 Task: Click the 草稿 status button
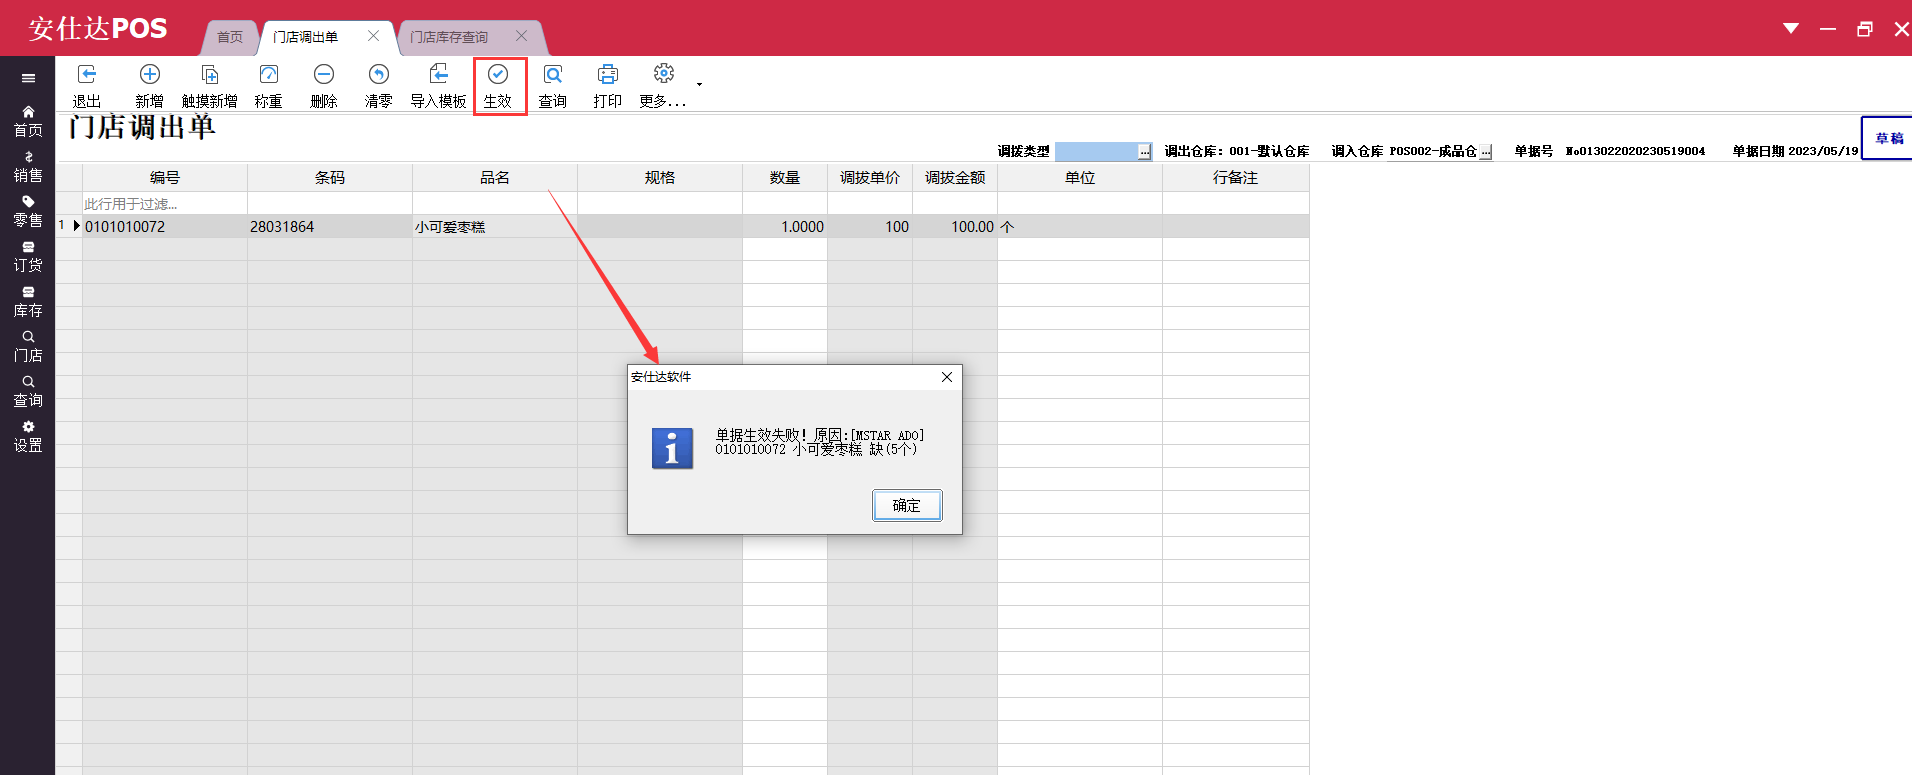click(x=1888, y=138)
